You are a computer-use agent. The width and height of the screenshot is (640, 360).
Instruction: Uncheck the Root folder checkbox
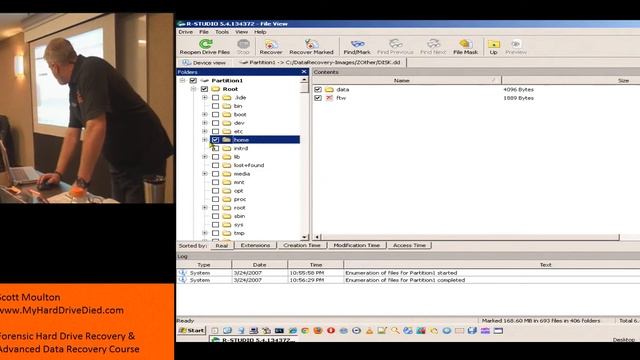coord(204,89)
